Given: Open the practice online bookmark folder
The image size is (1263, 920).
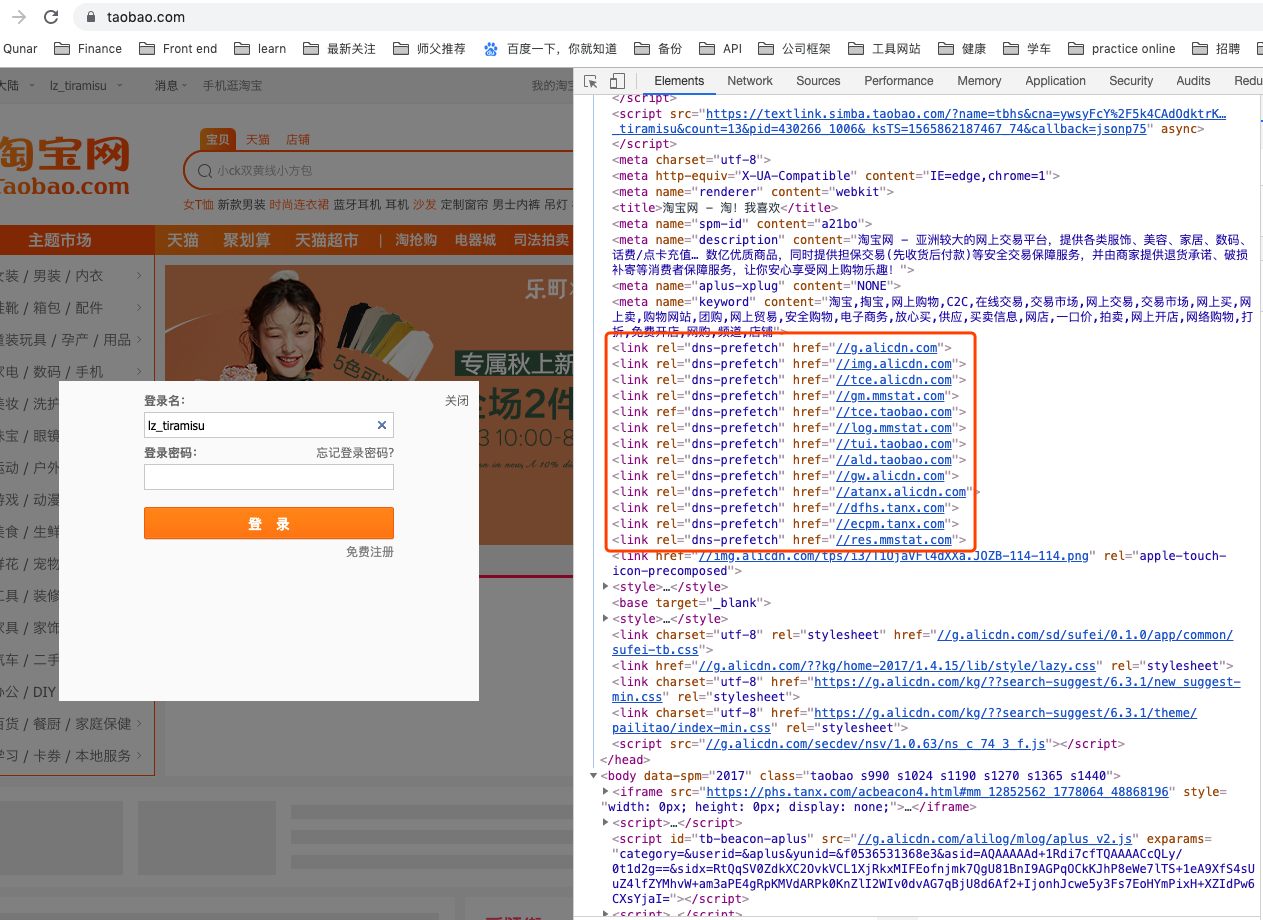Looking at the screenshot, I should pyautogui.click(x=1122, y=48).
